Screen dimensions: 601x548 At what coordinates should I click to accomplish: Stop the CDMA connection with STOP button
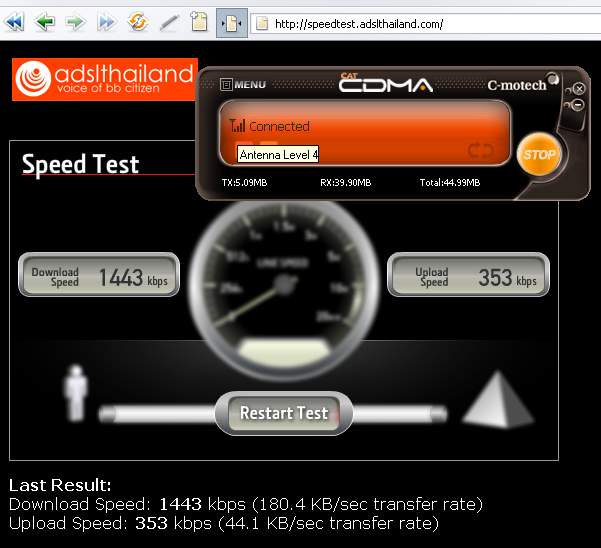pos(539,154)
